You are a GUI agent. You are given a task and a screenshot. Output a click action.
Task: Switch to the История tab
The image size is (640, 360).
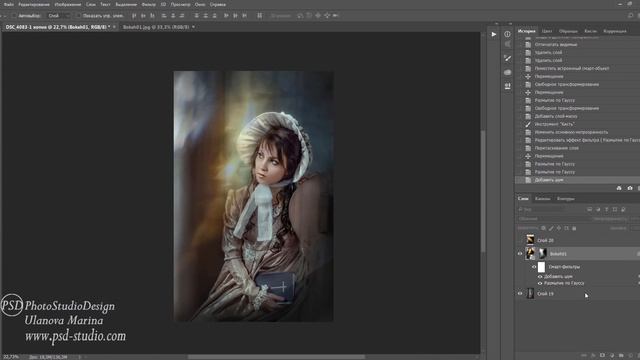527,31
